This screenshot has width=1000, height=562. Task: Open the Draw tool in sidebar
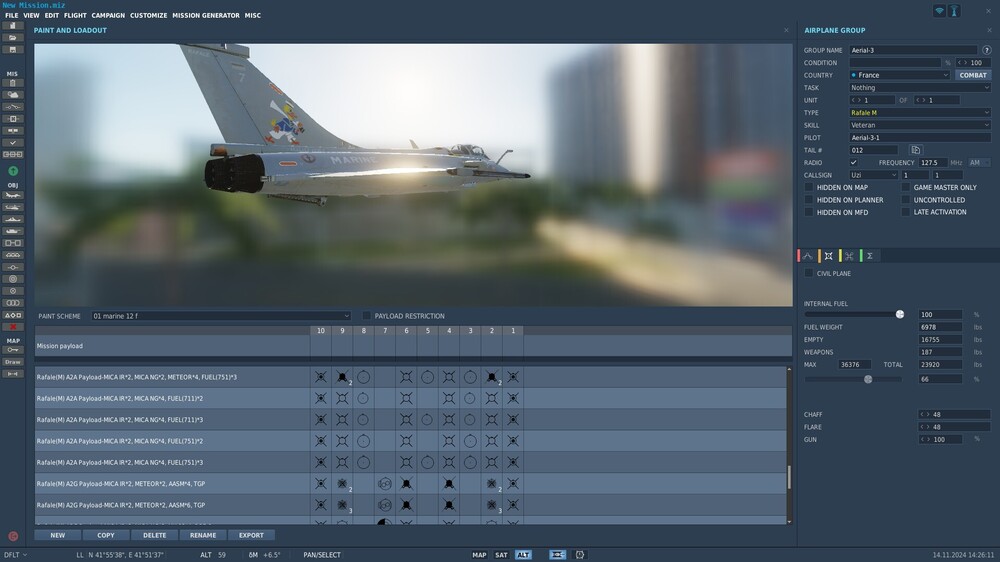pos(13,362)
